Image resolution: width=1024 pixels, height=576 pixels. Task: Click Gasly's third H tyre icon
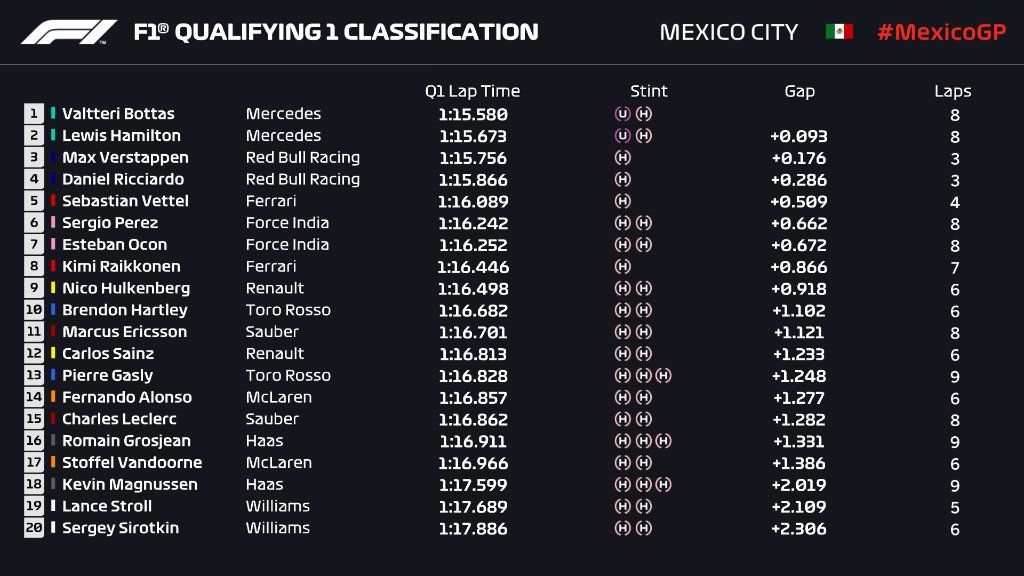tap(664, 376)
